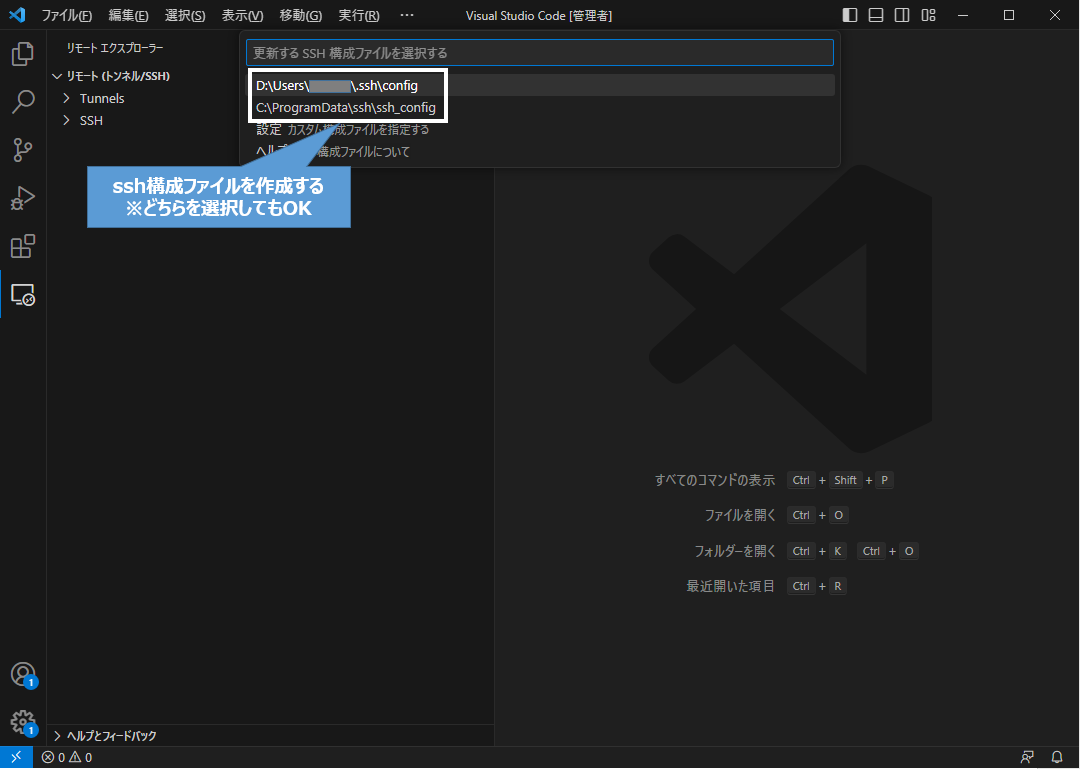Open notifications via the bell icon

(1057, 757)
